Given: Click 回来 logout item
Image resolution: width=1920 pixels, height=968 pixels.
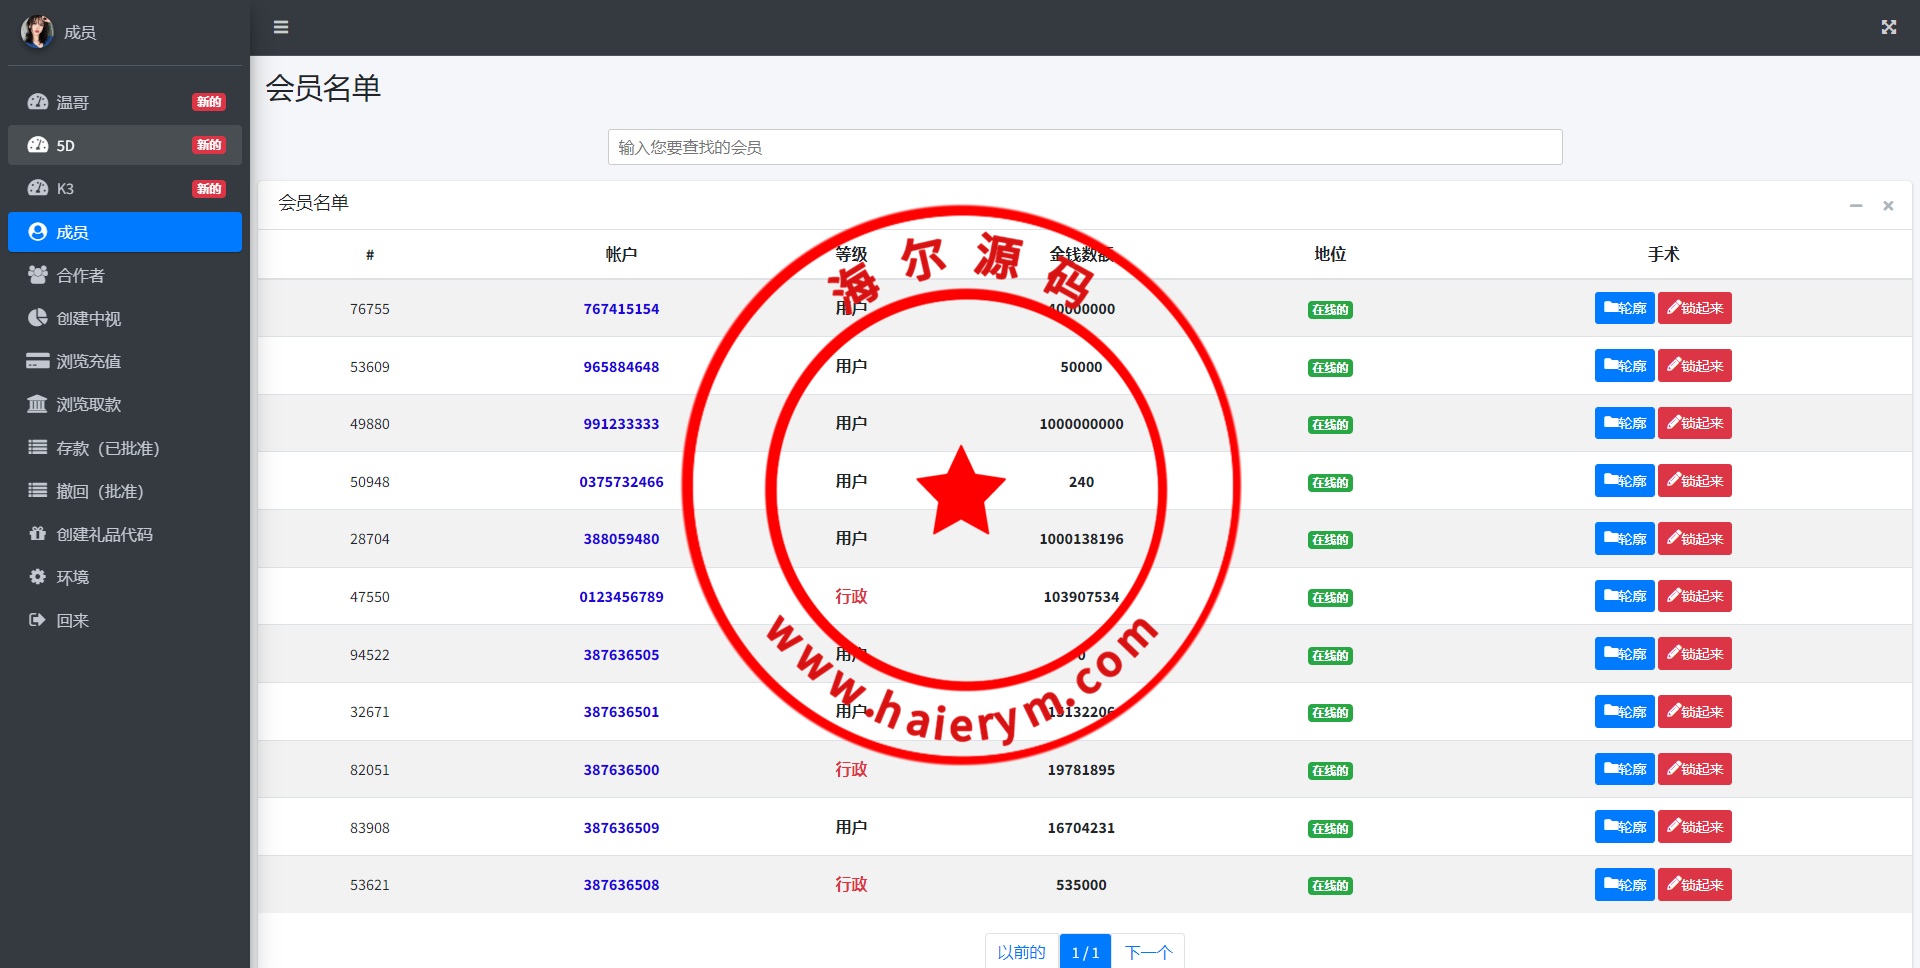Looking at the screenshot, I should [72, 620].
